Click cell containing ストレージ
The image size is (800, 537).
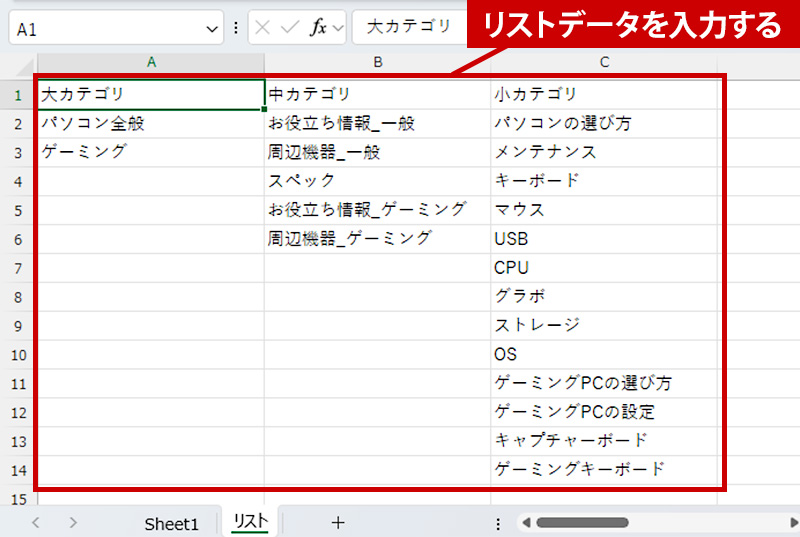click(604, 325)
